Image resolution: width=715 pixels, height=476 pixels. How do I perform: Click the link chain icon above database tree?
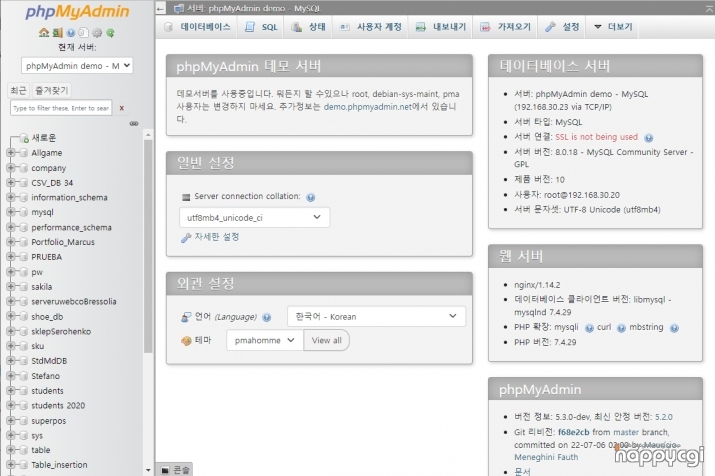(134, 124)
